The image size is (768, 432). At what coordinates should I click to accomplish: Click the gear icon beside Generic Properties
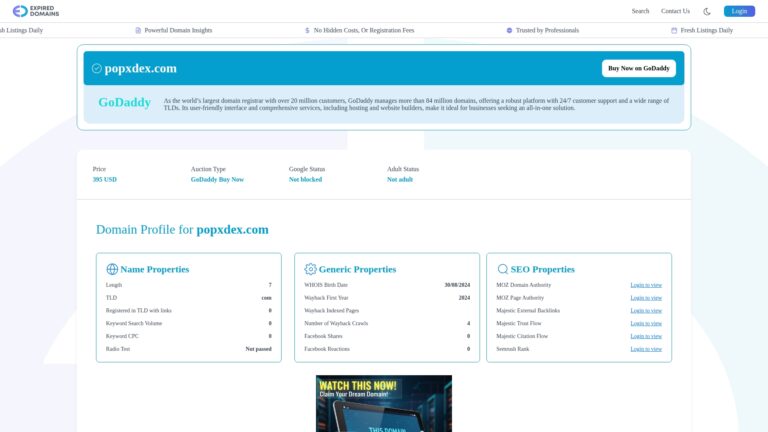point(310,269)
